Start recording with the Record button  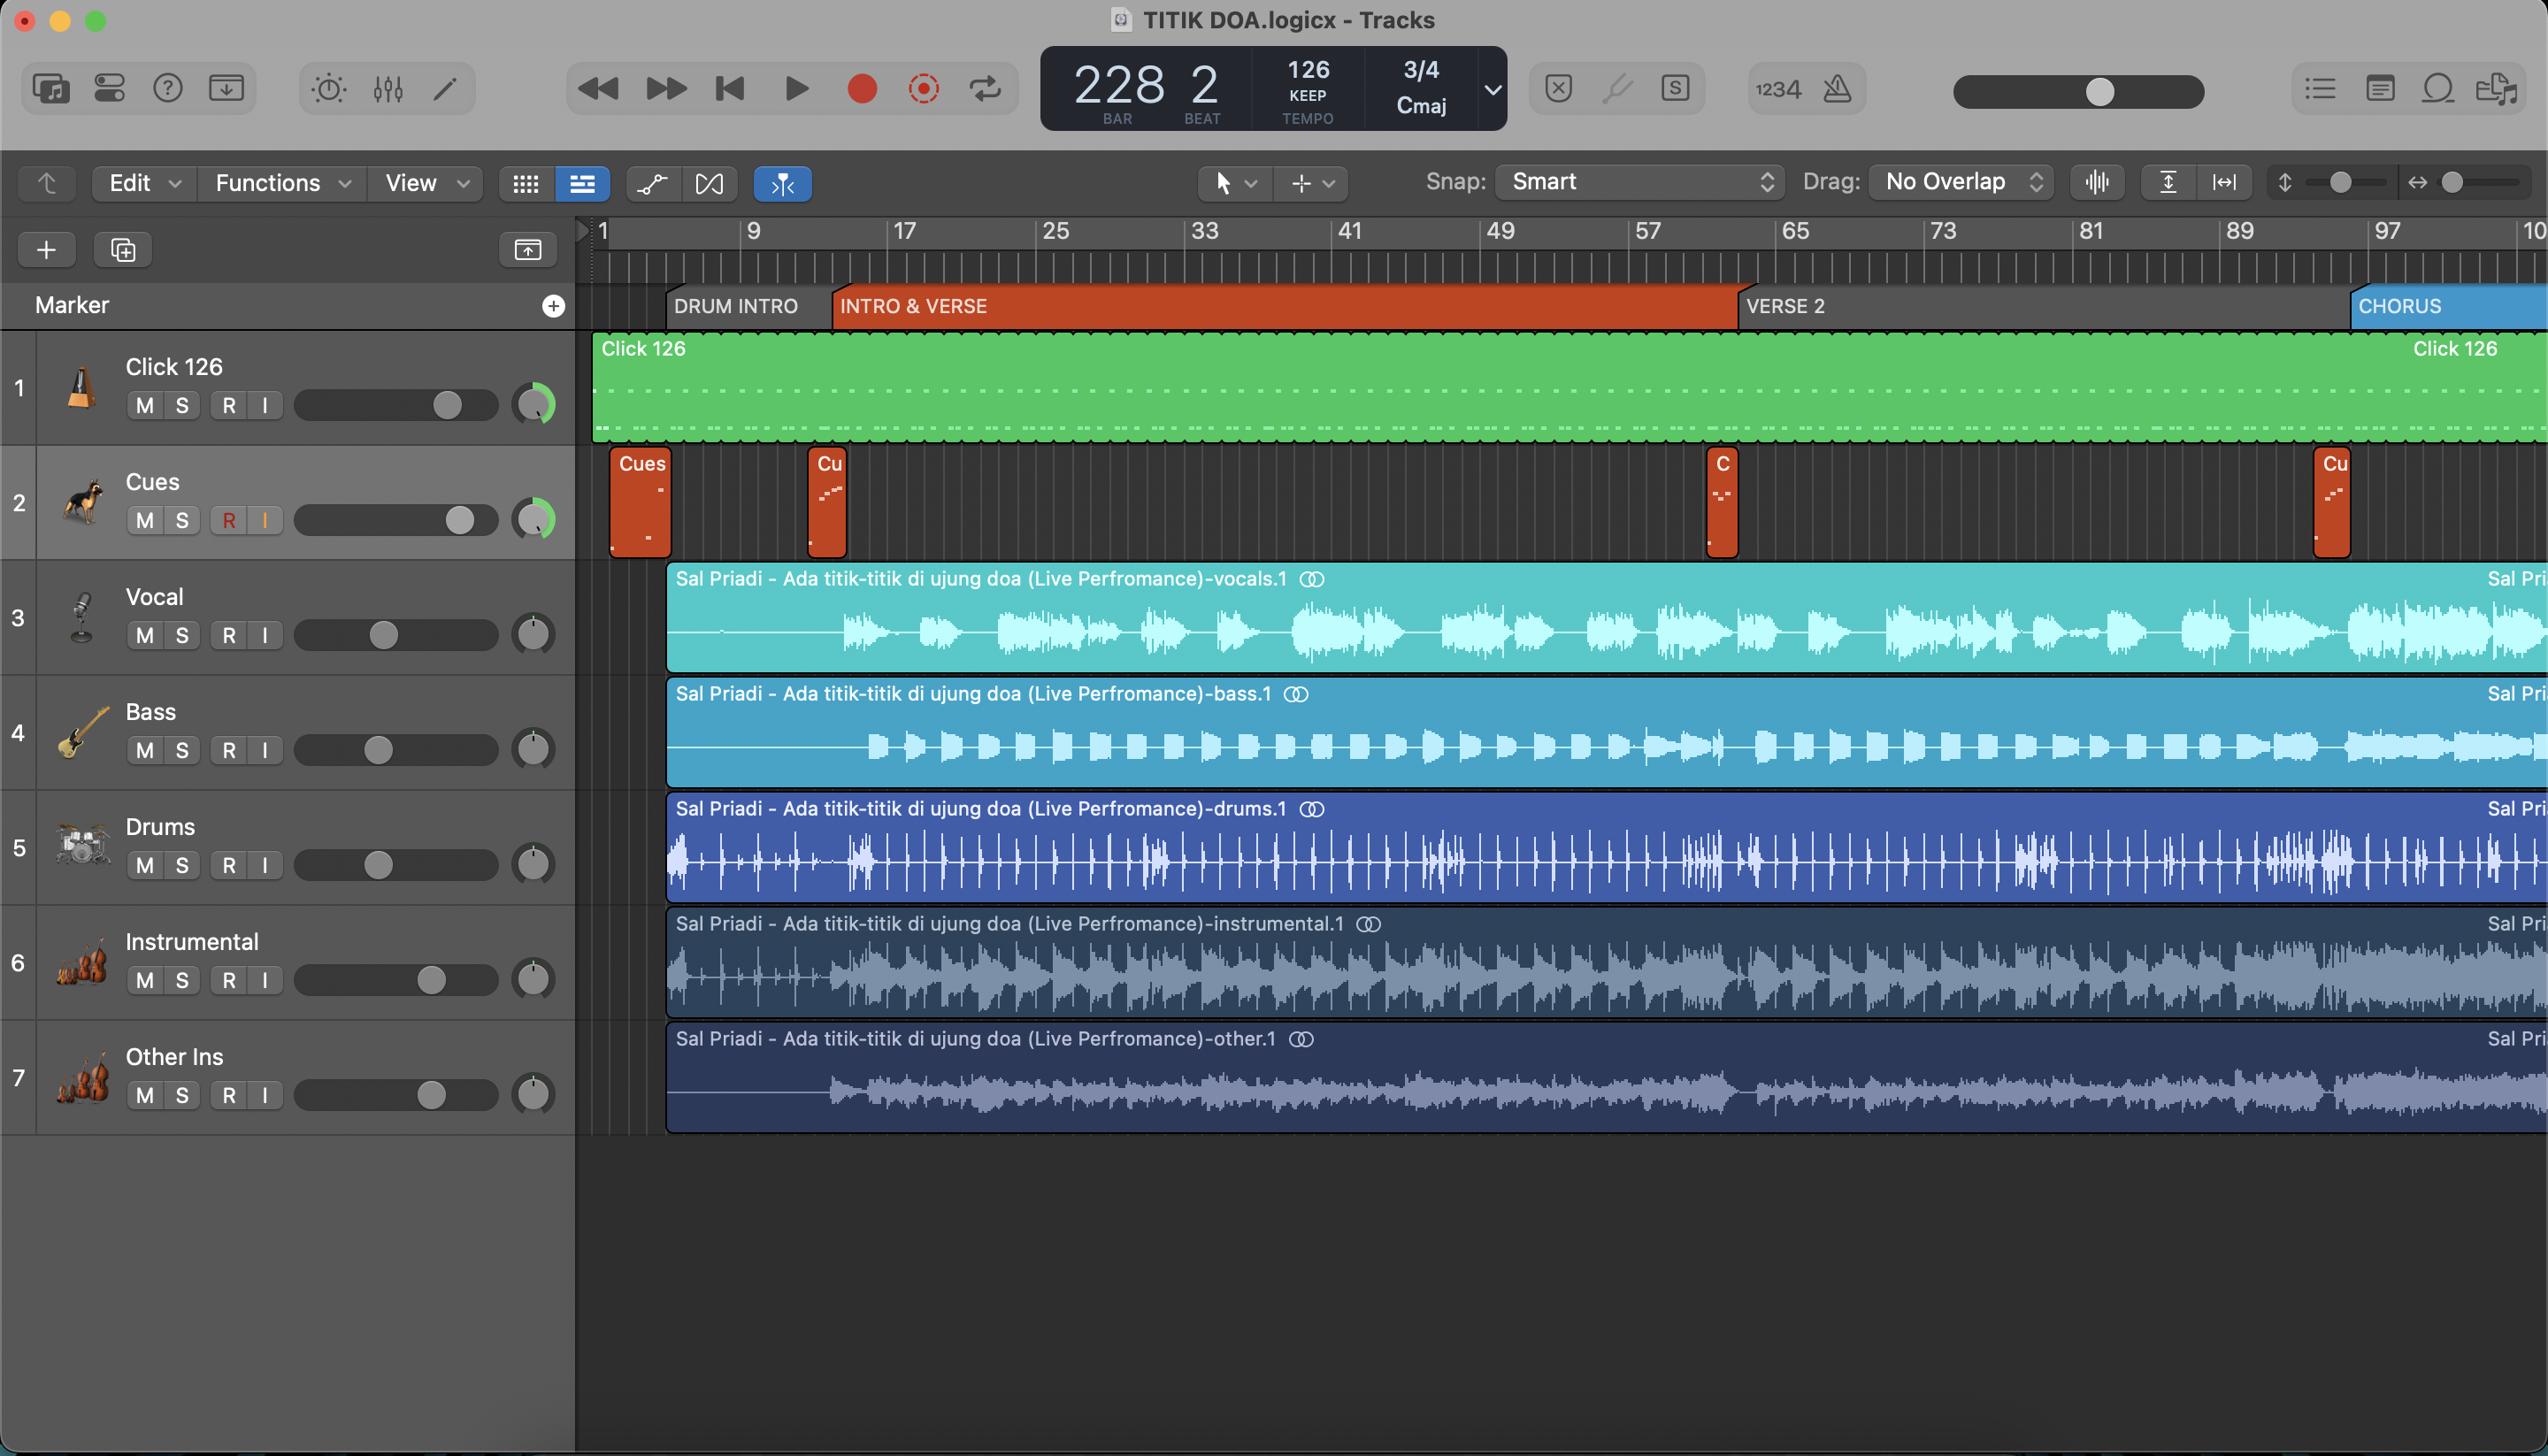pos(862,89)
